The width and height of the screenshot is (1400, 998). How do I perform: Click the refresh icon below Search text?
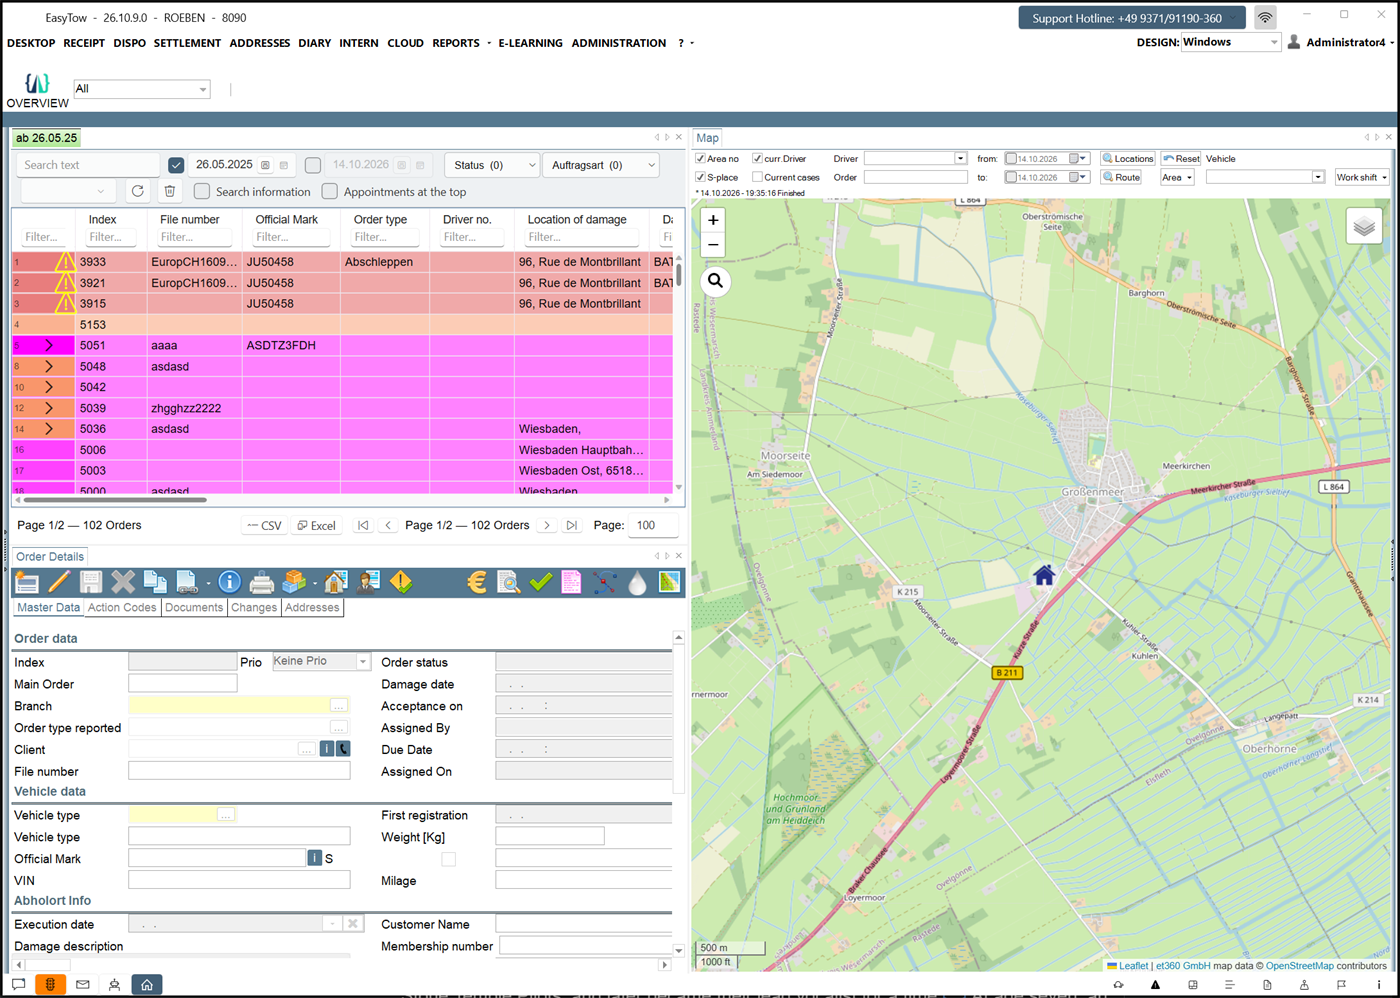tap(138, 191)
